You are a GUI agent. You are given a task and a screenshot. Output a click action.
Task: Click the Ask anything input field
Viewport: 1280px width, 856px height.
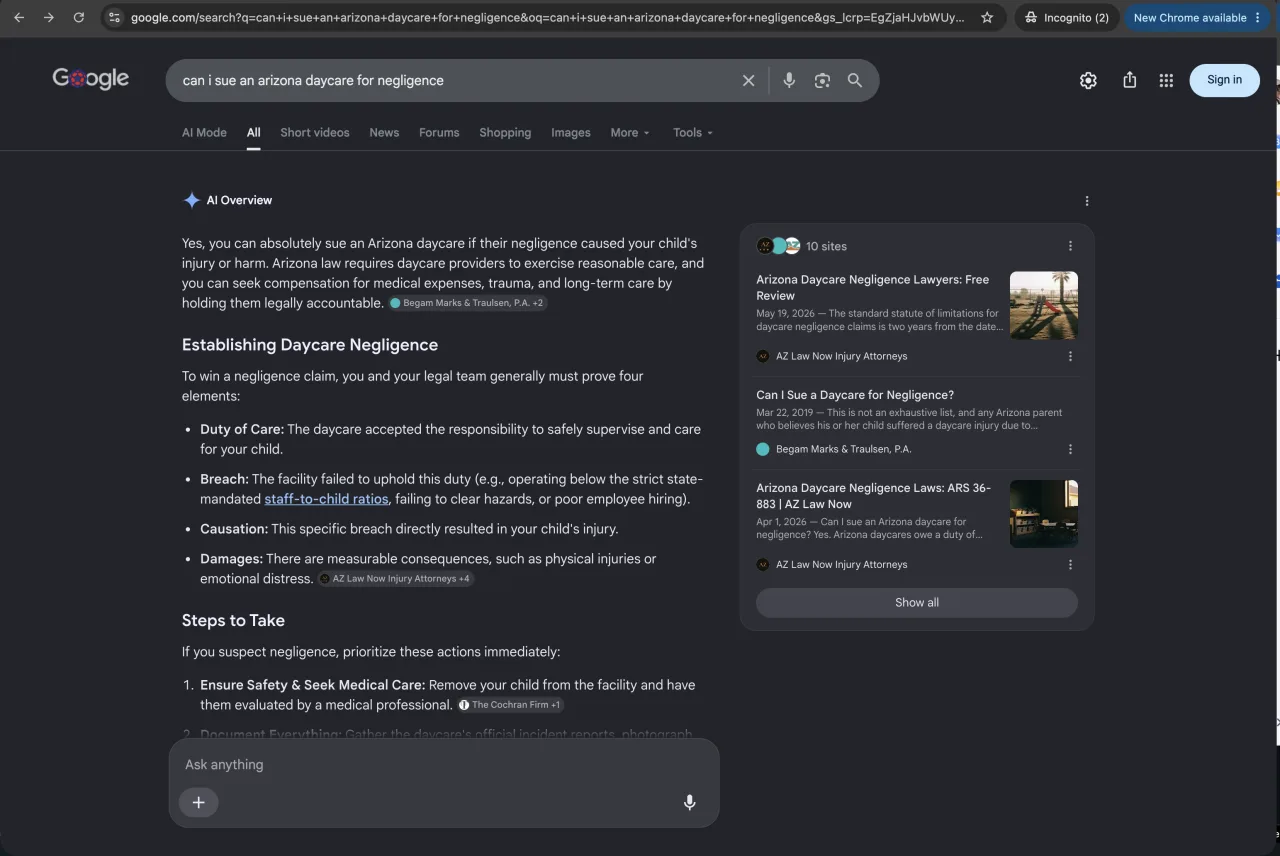point(444,764)
